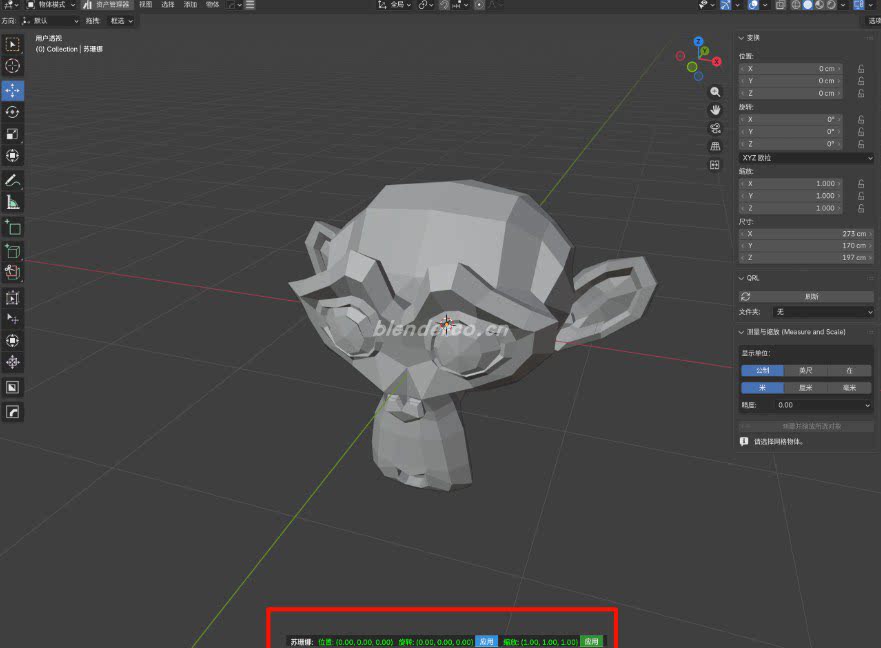Activate the combined Transform tool
The height and width of the screenshot is (648, 881).
pos(12,156)
